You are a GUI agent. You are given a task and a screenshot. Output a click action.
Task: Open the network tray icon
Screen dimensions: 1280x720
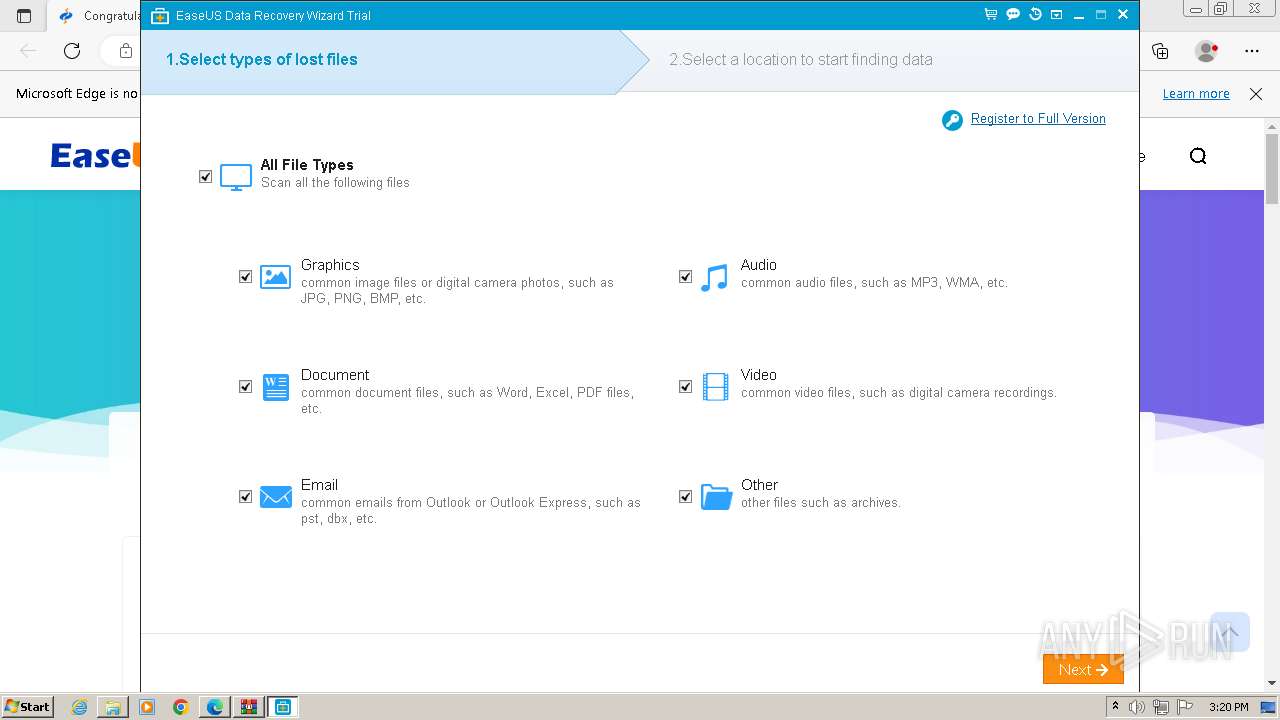coord(1161,707)
